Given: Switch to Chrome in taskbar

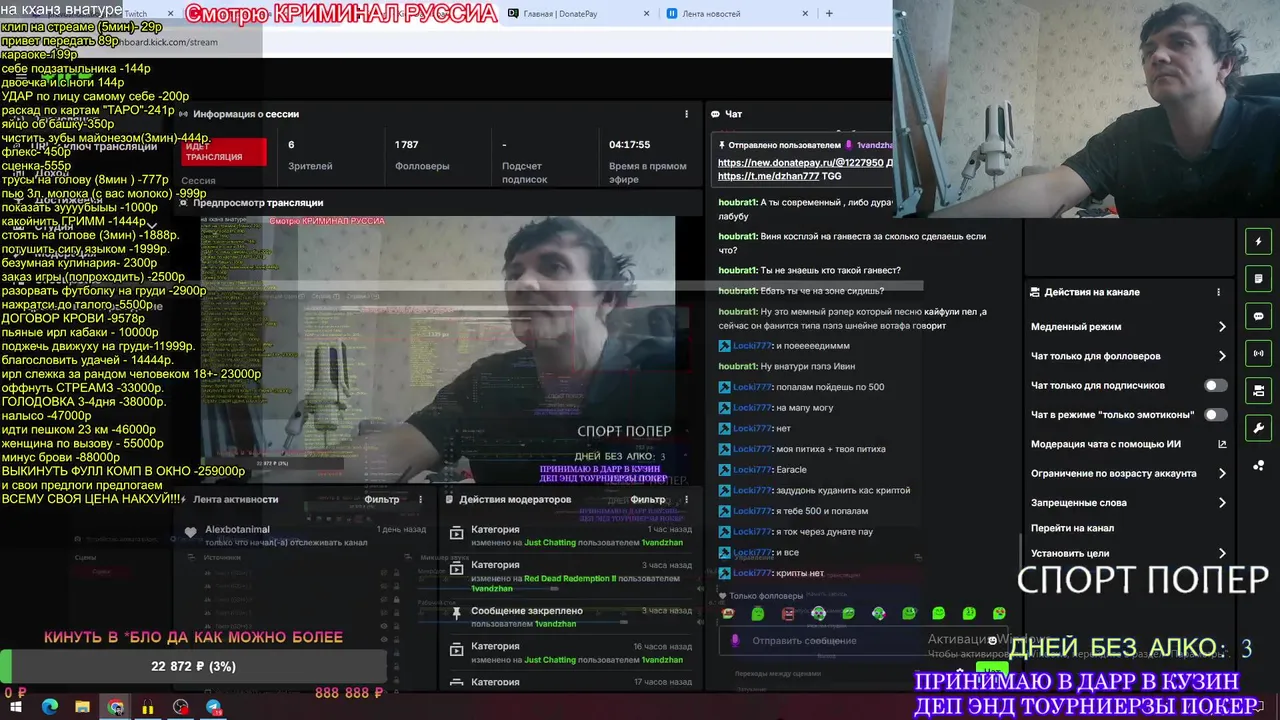Looking at the screenshot, I should coord(116,707).
